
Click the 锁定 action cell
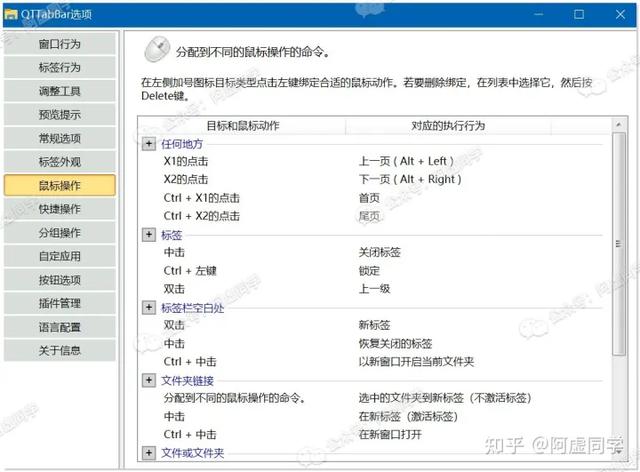tap(369, 271)
